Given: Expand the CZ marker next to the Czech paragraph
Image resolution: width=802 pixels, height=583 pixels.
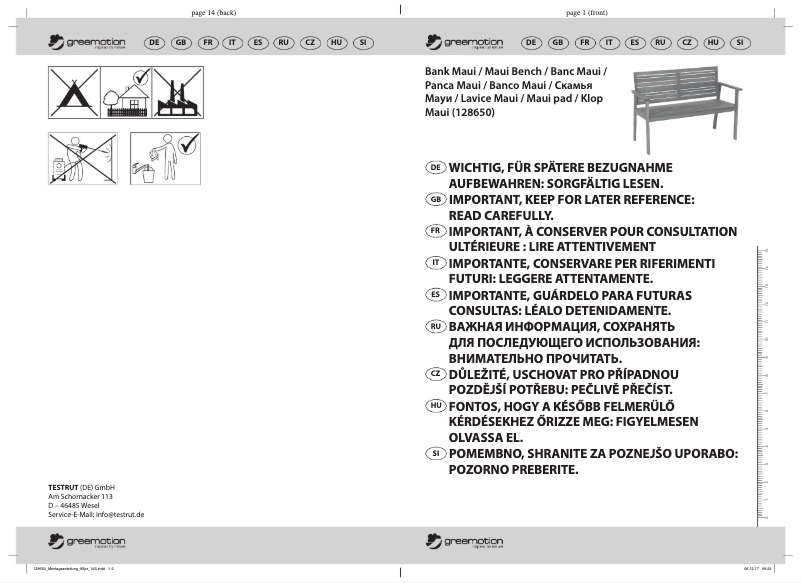Looking at the screenshot, I should [434, 376].
